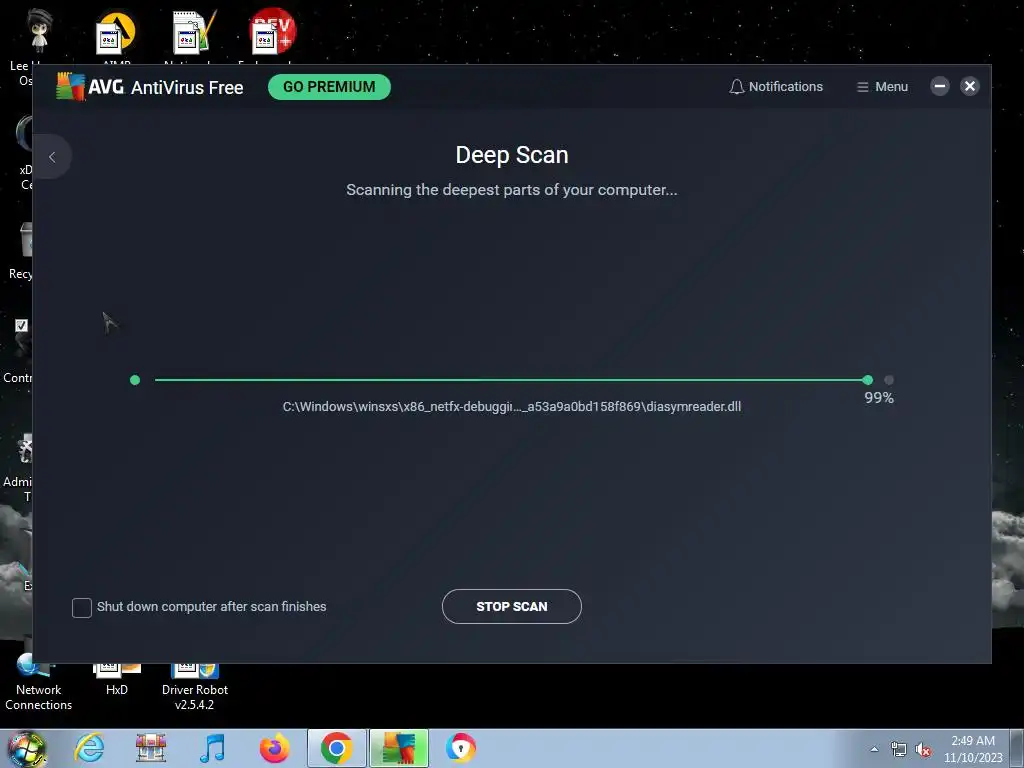Open AVG Notifications bell

(x=776, y=86)
